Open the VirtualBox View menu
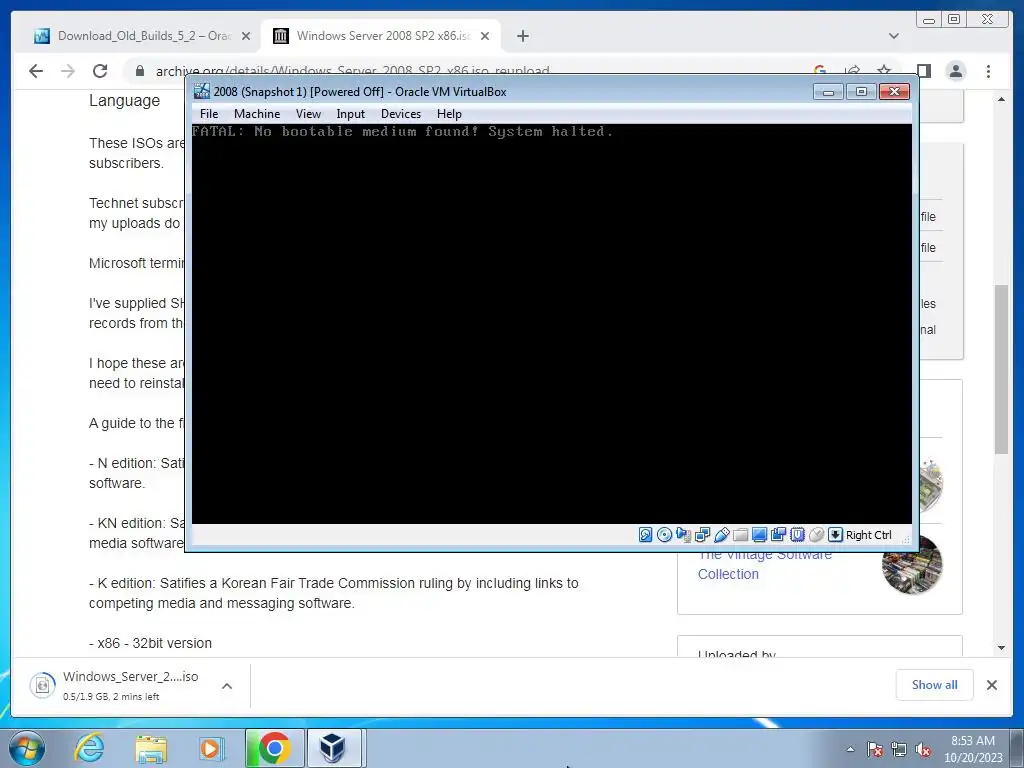 tap(308, 114)
